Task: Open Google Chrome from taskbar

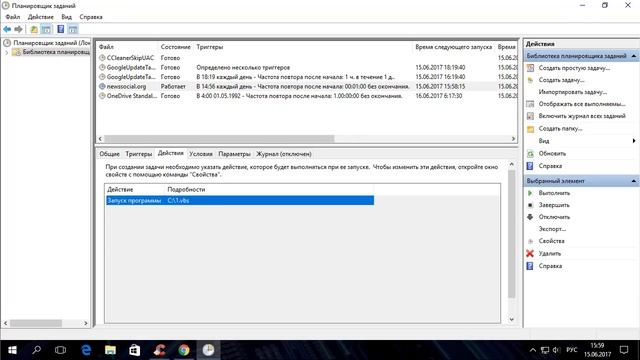Action: click(184, 350)
